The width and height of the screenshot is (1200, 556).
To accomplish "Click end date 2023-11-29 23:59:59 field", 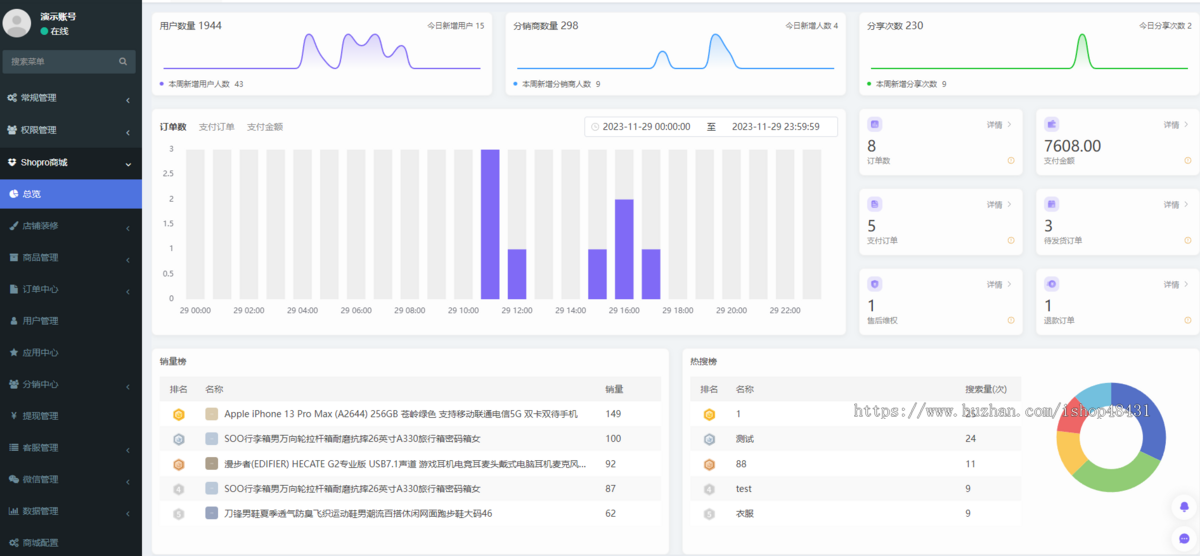I will tap(776, 127).
